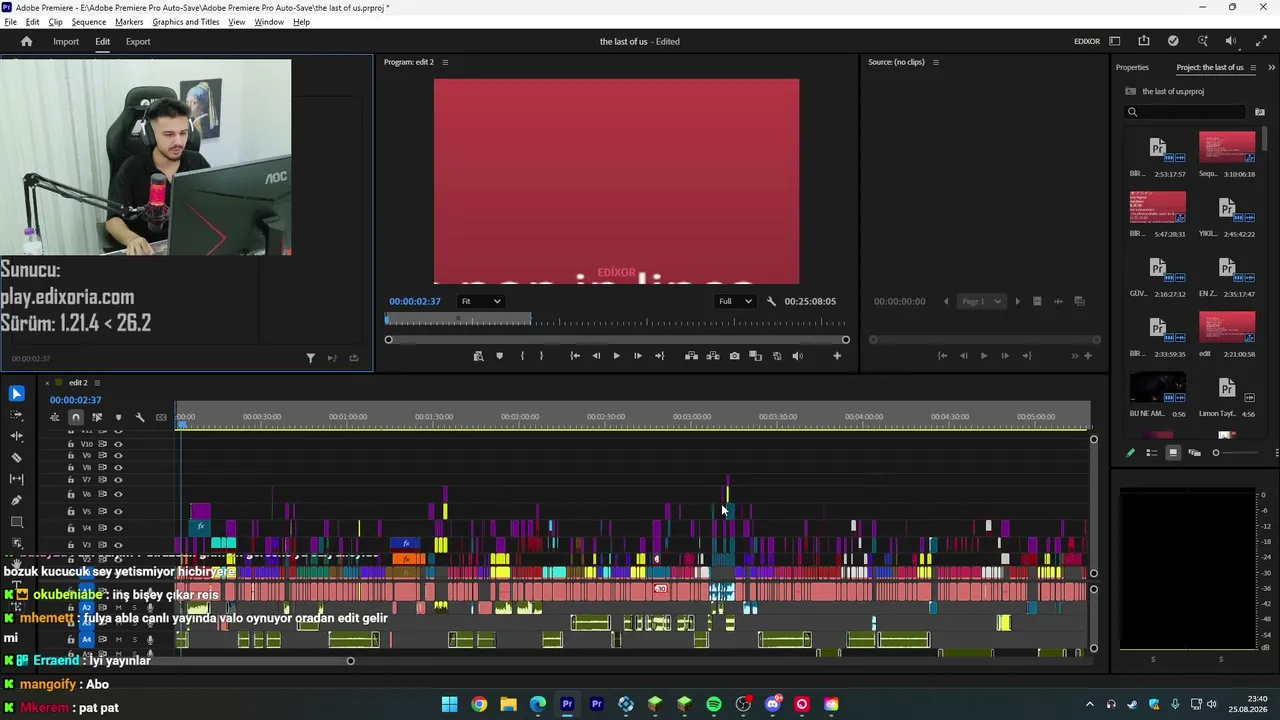Open the Share icon in the header
Screen dimensions: 1280x720
1144,41
